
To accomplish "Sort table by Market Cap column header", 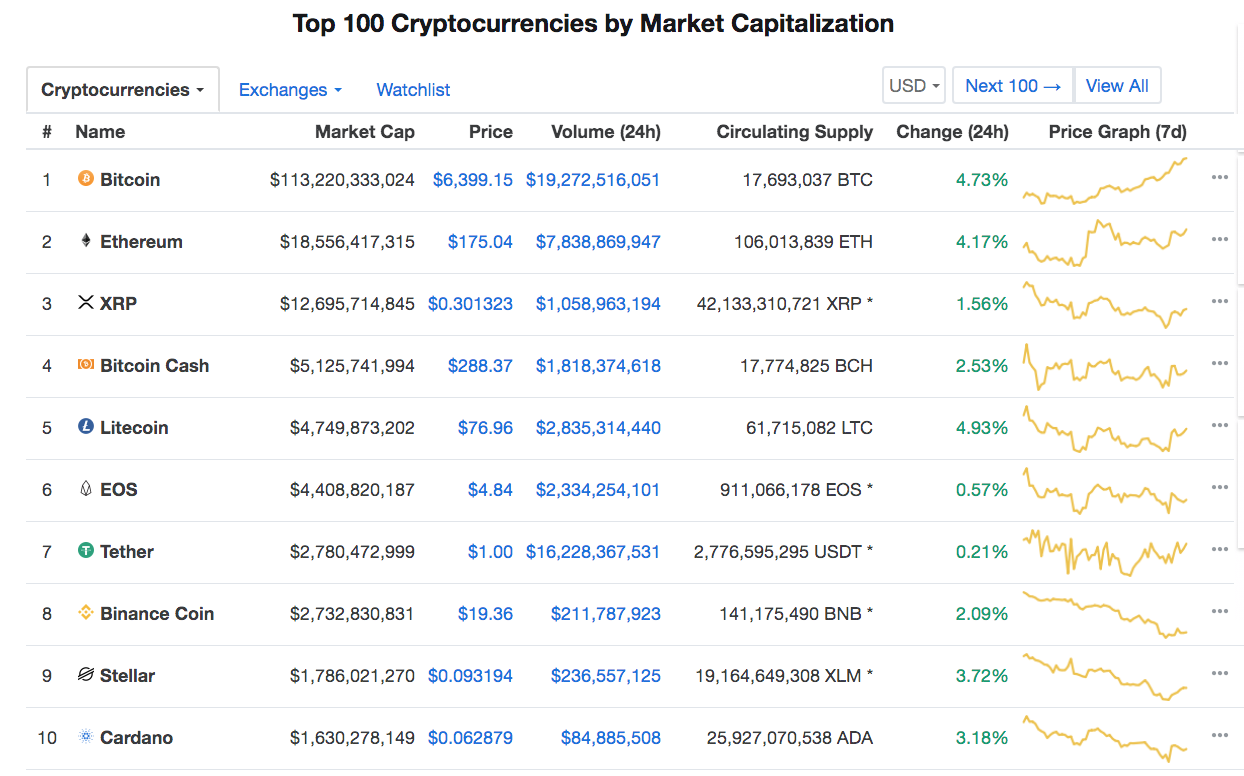I will coord(364,132).
